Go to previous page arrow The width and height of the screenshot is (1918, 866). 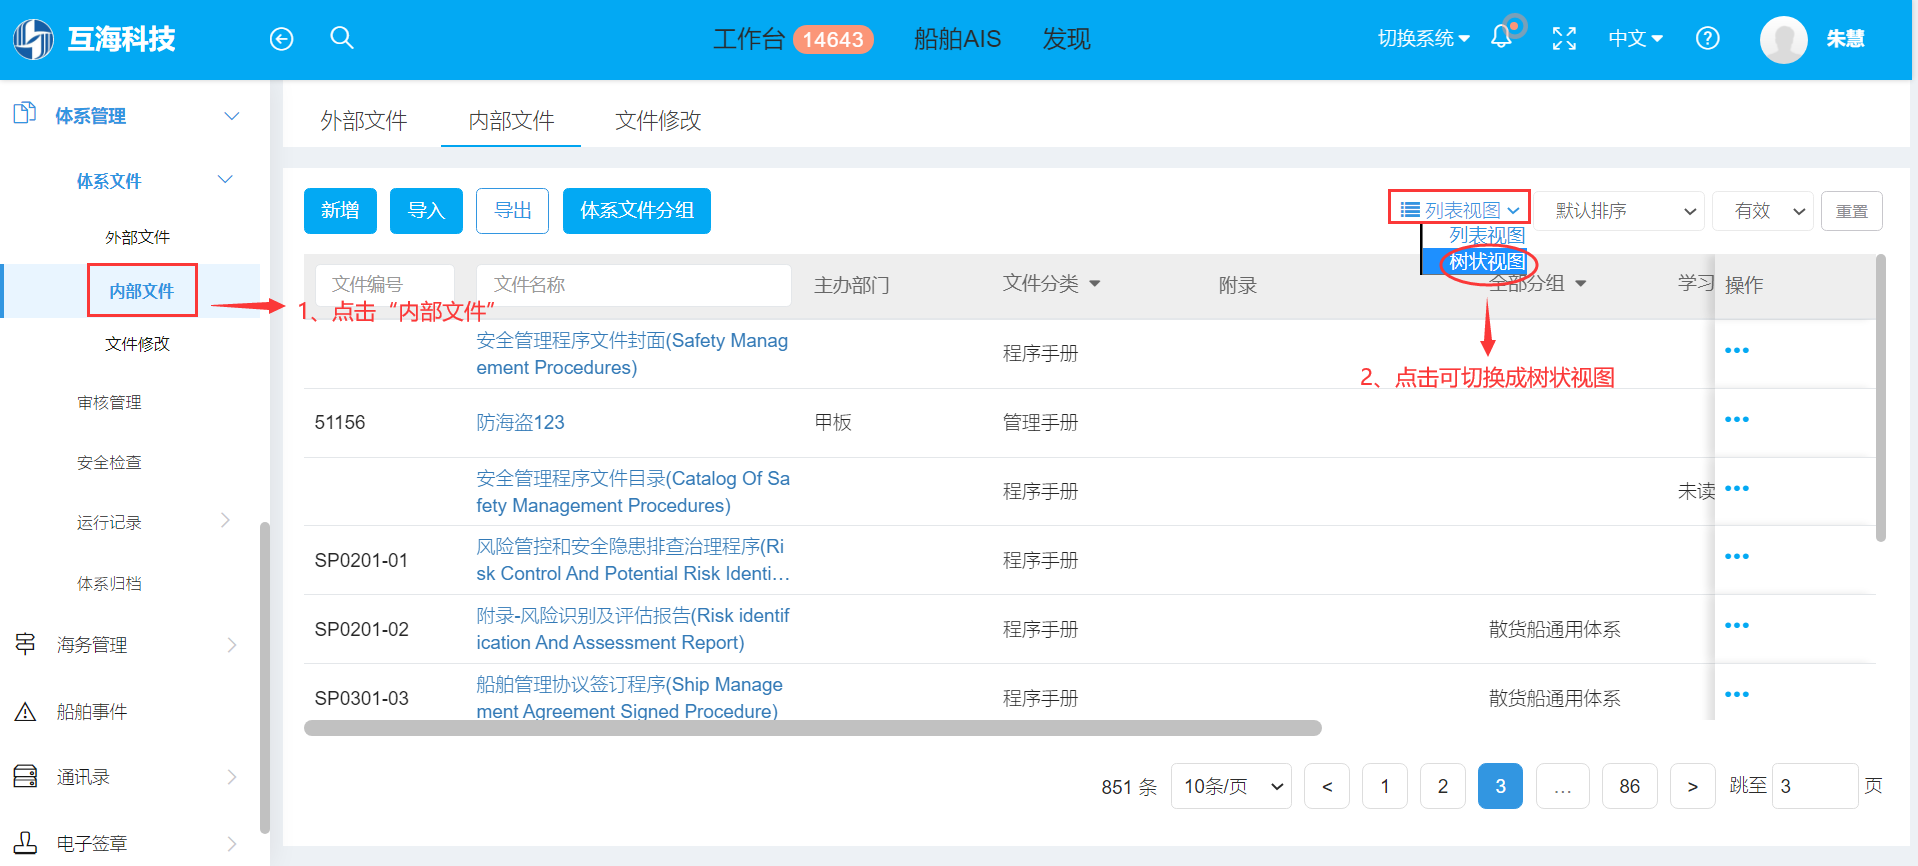point(1327,786)
